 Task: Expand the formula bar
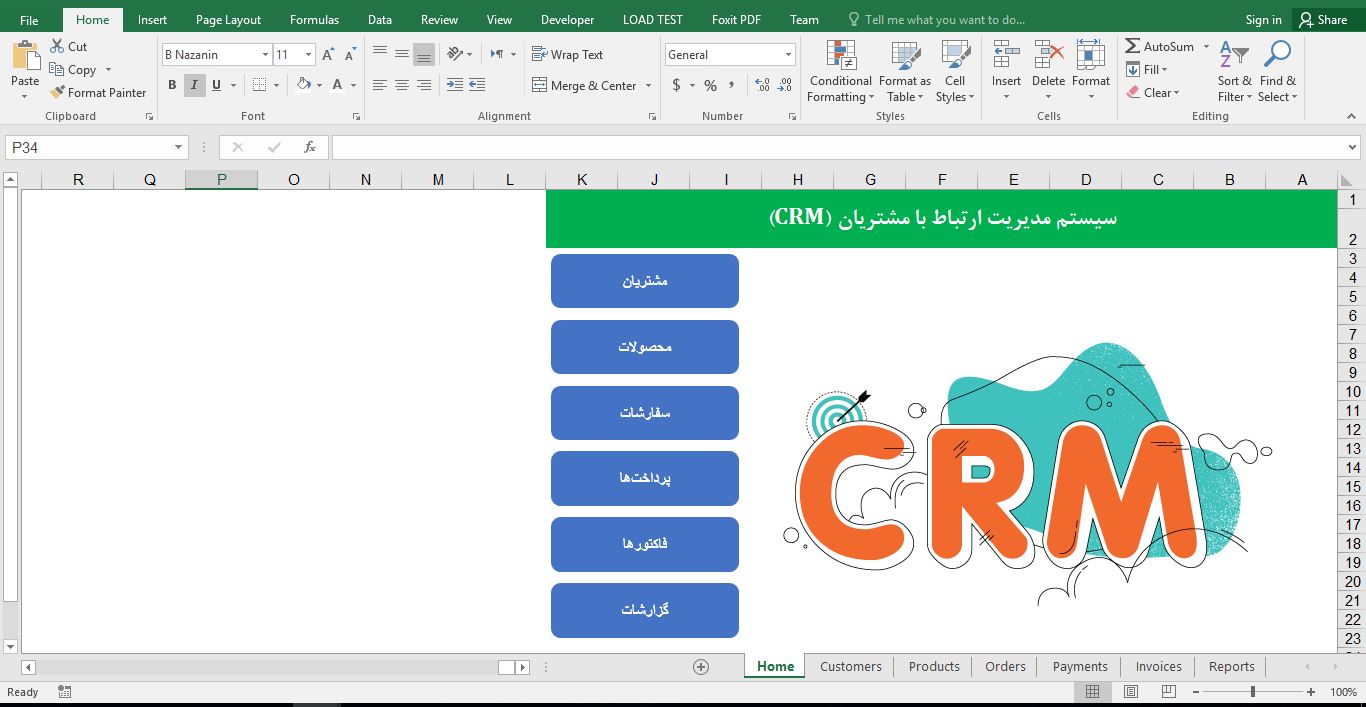(x=1353, y=147)
